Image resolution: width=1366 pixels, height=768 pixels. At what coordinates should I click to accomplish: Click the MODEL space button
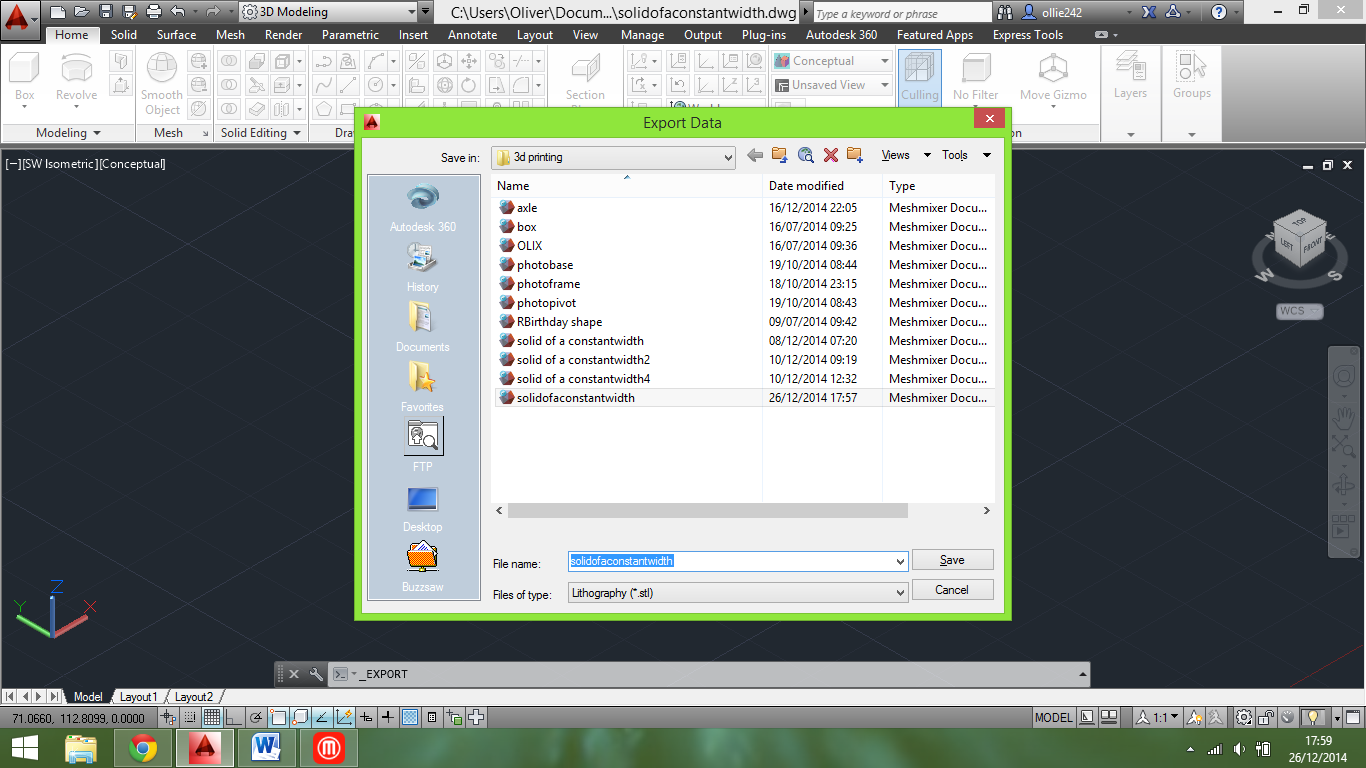click(x=1053, y=717)
